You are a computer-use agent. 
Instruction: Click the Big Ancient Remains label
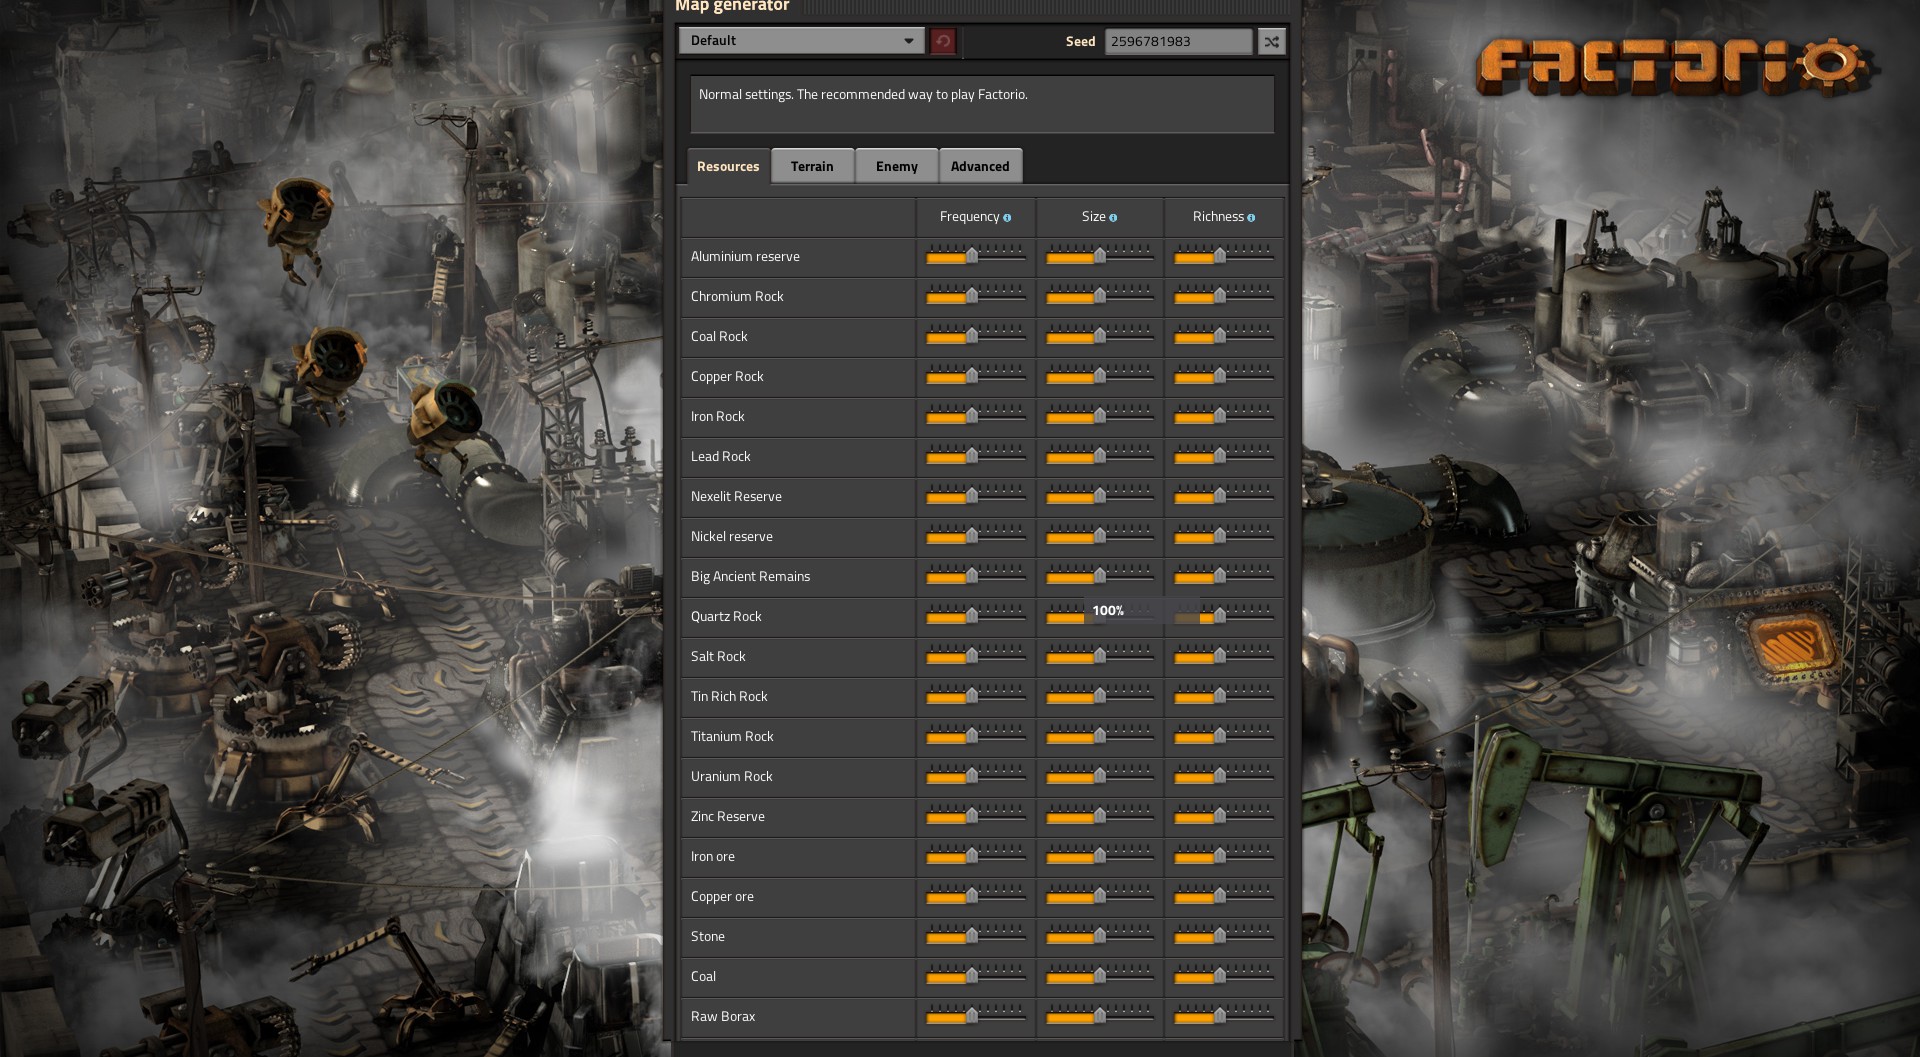[x=750, y=577]
